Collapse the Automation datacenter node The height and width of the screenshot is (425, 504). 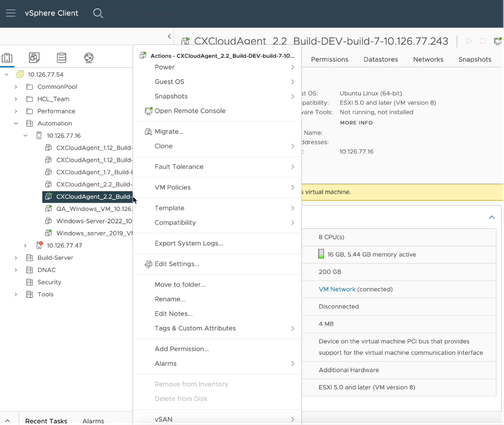tap(16, 123)
